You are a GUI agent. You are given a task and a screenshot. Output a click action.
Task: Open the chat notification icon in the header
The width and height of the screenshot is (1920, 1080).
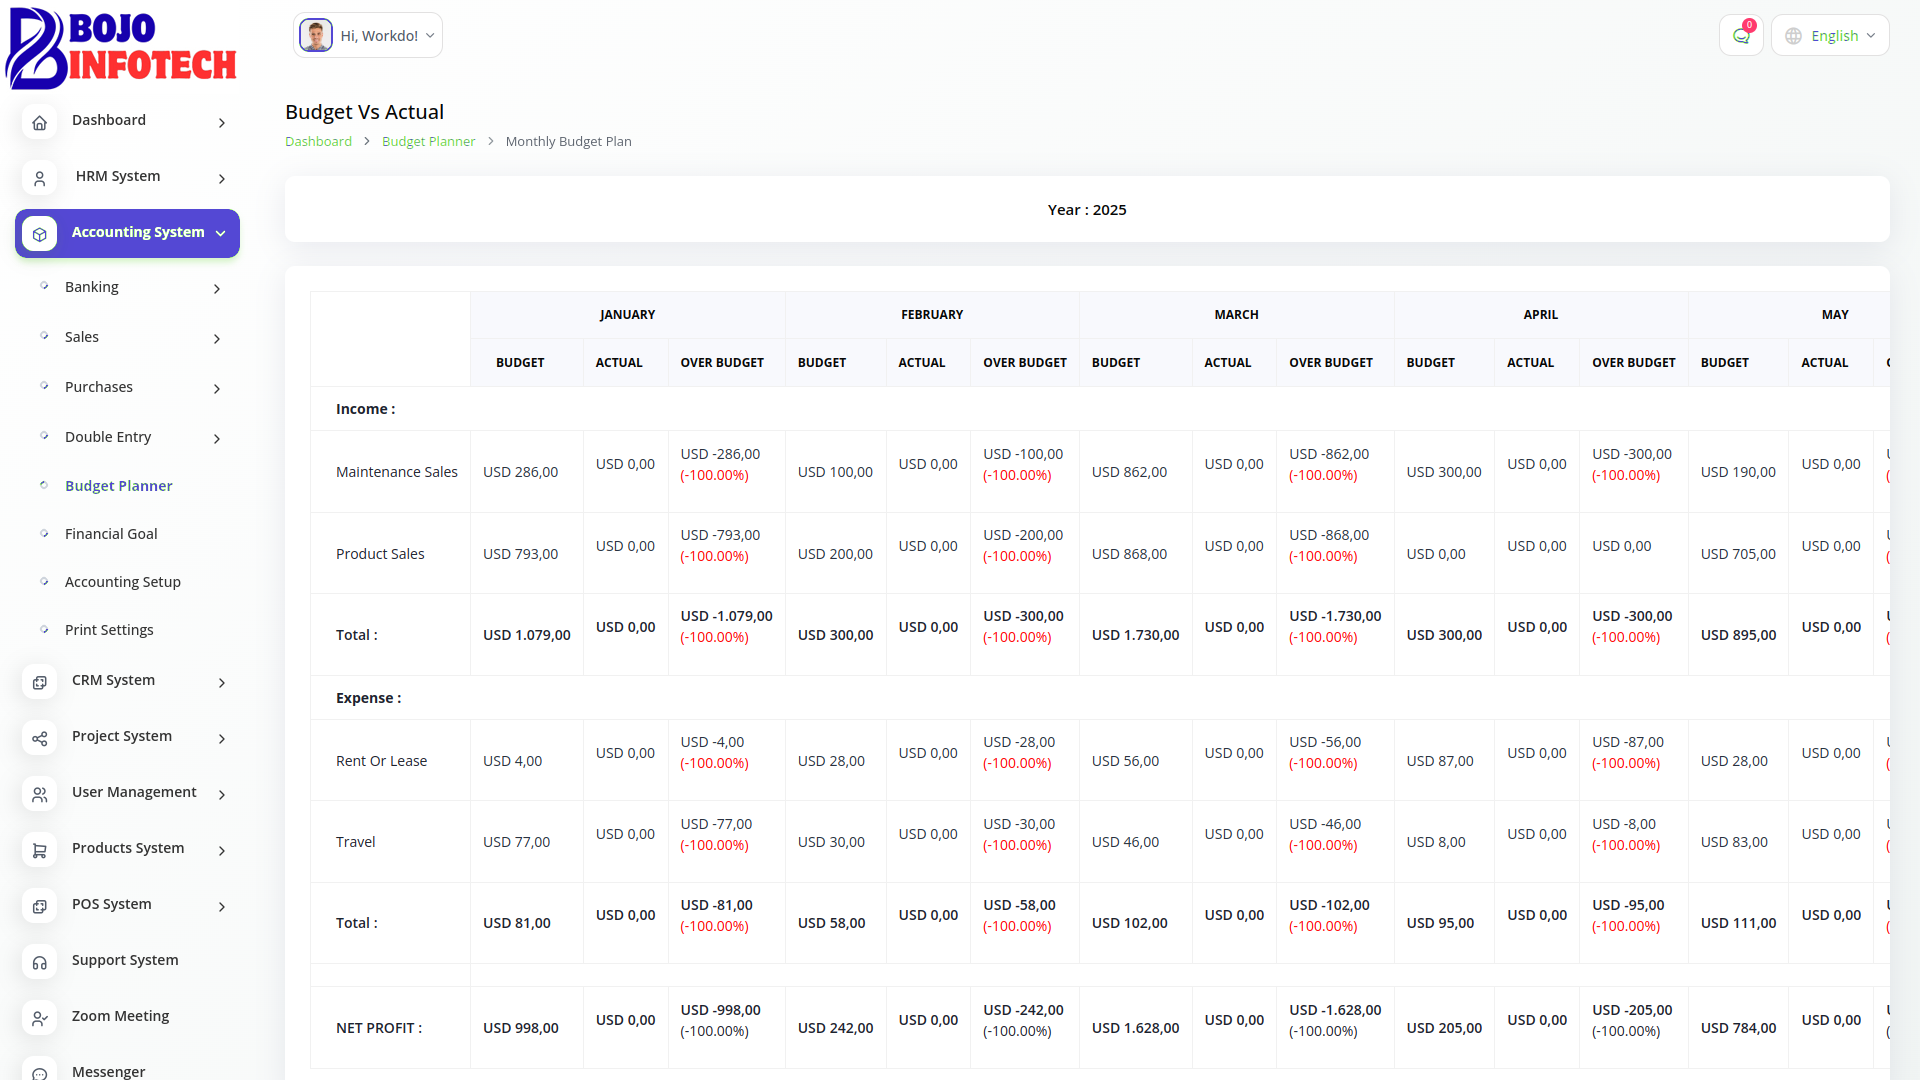[x=1741, y=36]
